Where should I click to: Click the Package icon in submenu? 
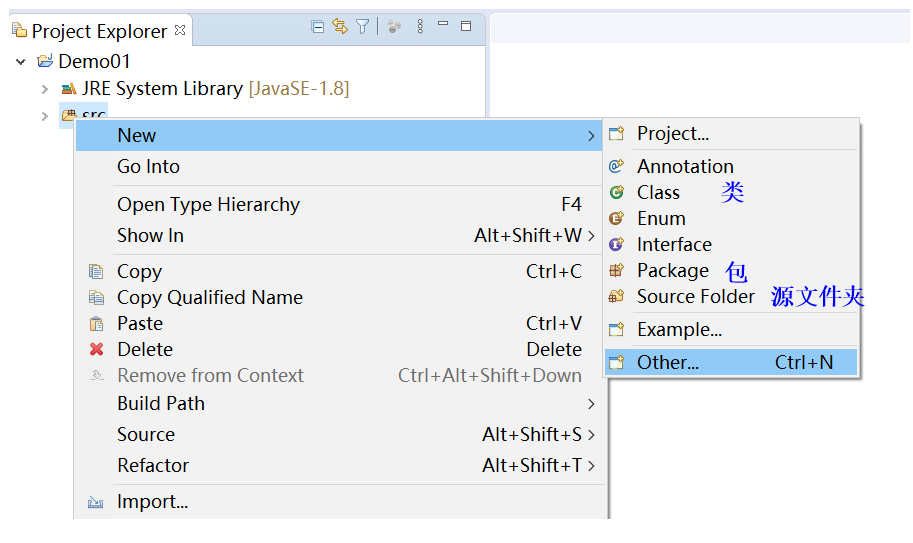[x=617, y=270]
